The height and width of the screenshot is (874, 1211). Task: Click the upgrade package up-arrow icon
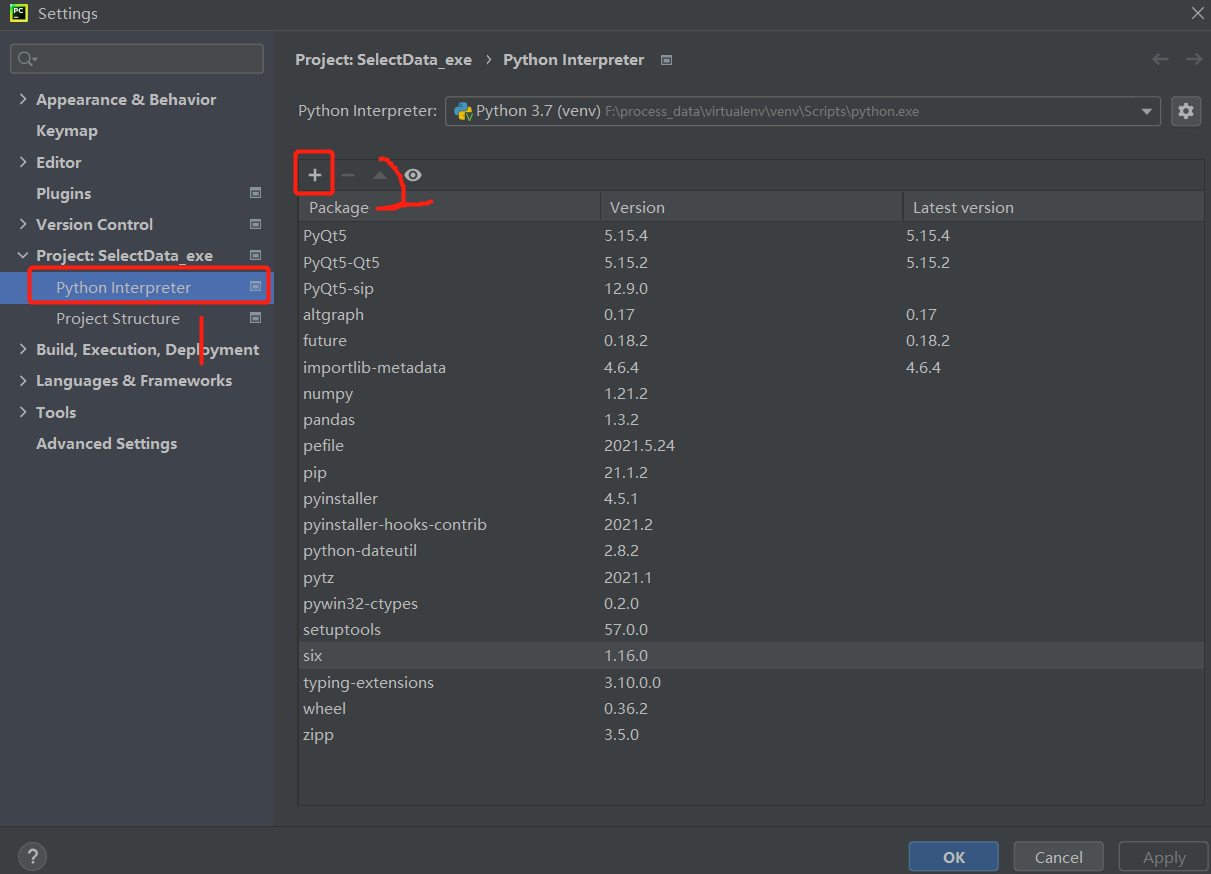(380, 175)
